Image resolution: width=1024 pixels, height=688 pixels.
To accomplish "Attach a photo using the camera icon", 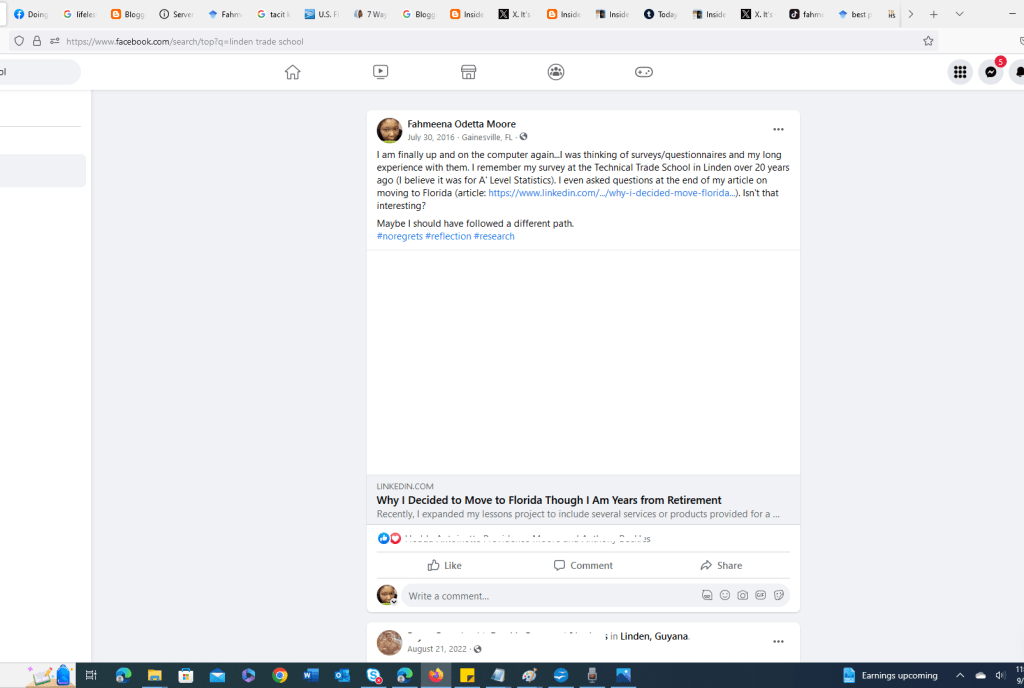I will (x=742, y=594).
